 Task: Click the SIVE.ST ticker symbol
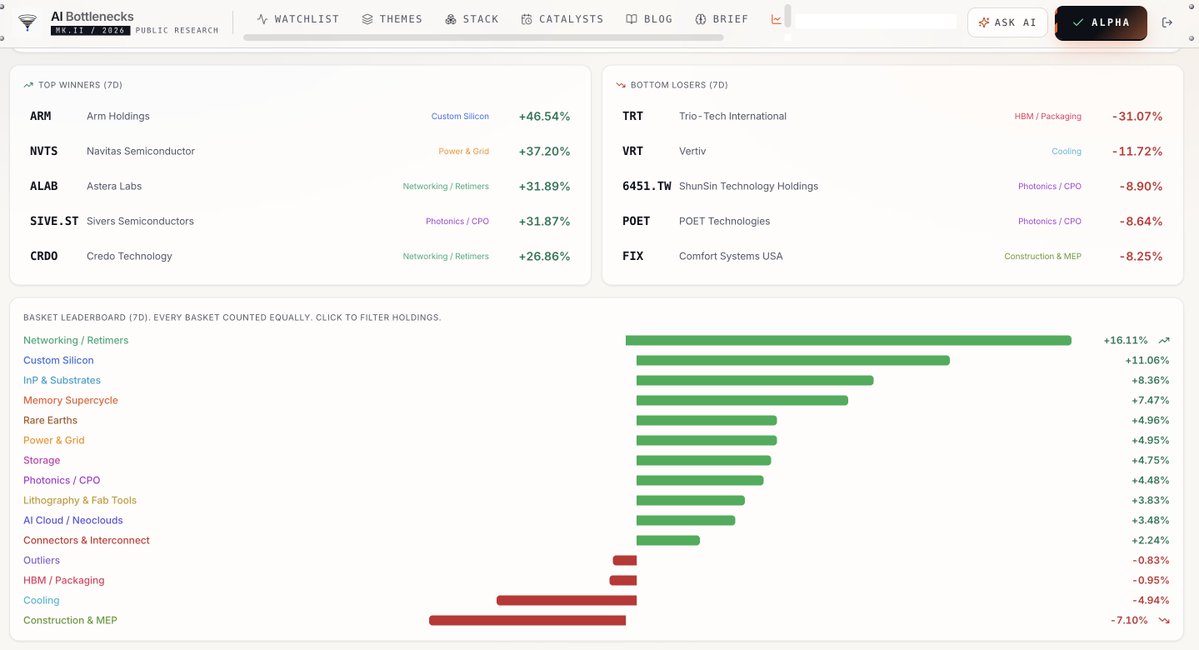pyautogui.click(x=54, y=221)
